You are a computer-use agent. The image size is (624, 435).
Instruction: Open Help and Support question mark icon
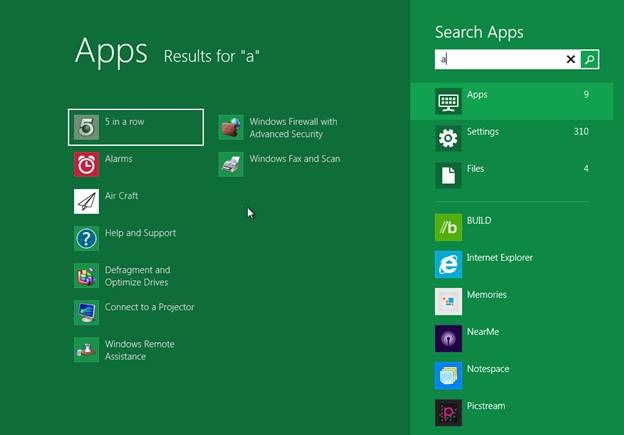(87, 238)
